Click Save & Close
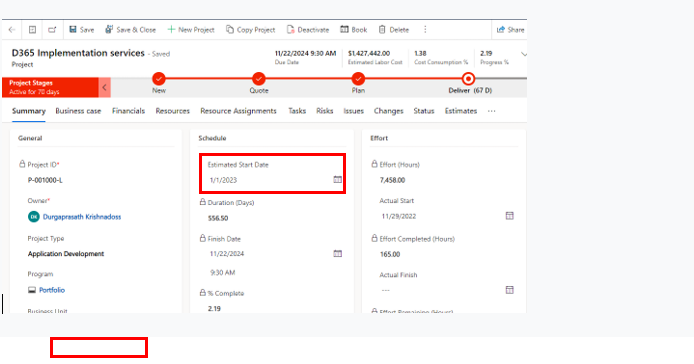Viewport: 694px width, 364px height. pos(131,30)
